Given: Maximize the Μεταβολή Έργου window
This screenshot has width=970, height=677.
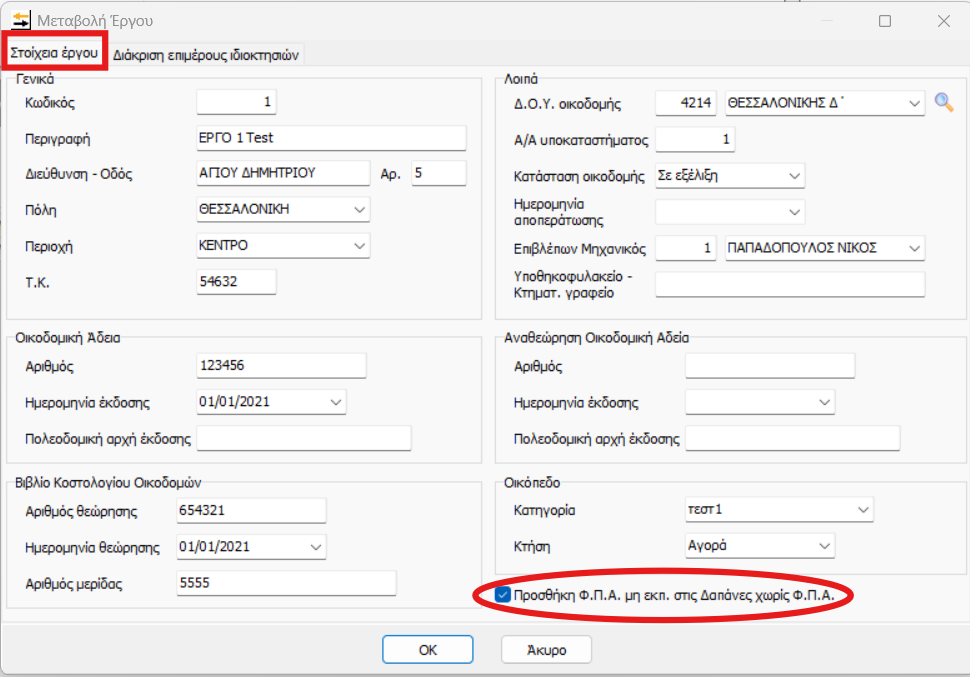Looking at the screenshot, I should (x=884, y=21).
